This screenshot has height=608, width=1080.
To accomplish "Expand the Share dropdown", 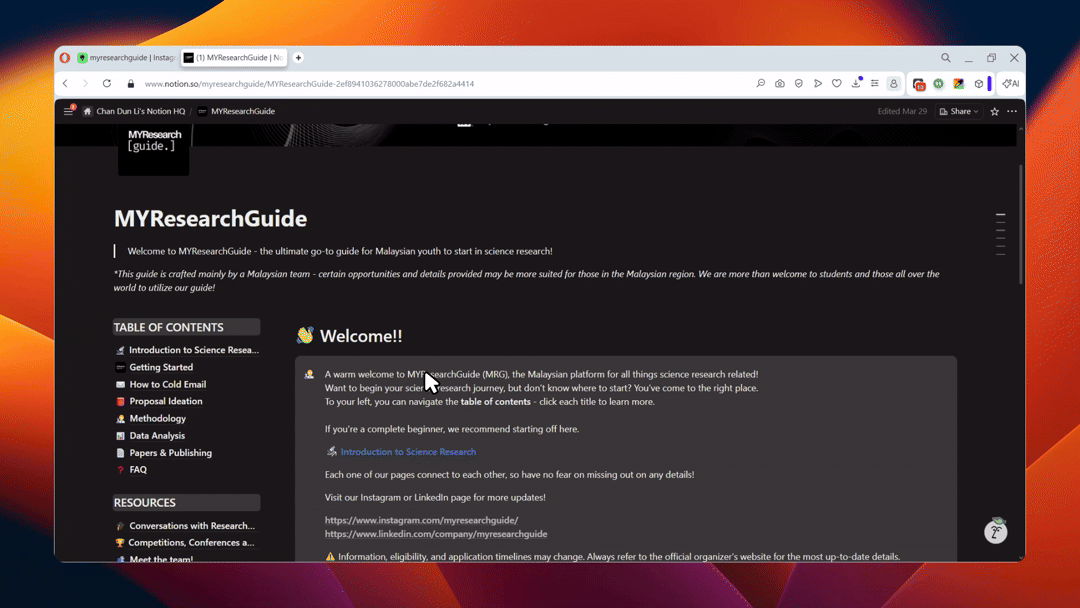I will point(959,111).
